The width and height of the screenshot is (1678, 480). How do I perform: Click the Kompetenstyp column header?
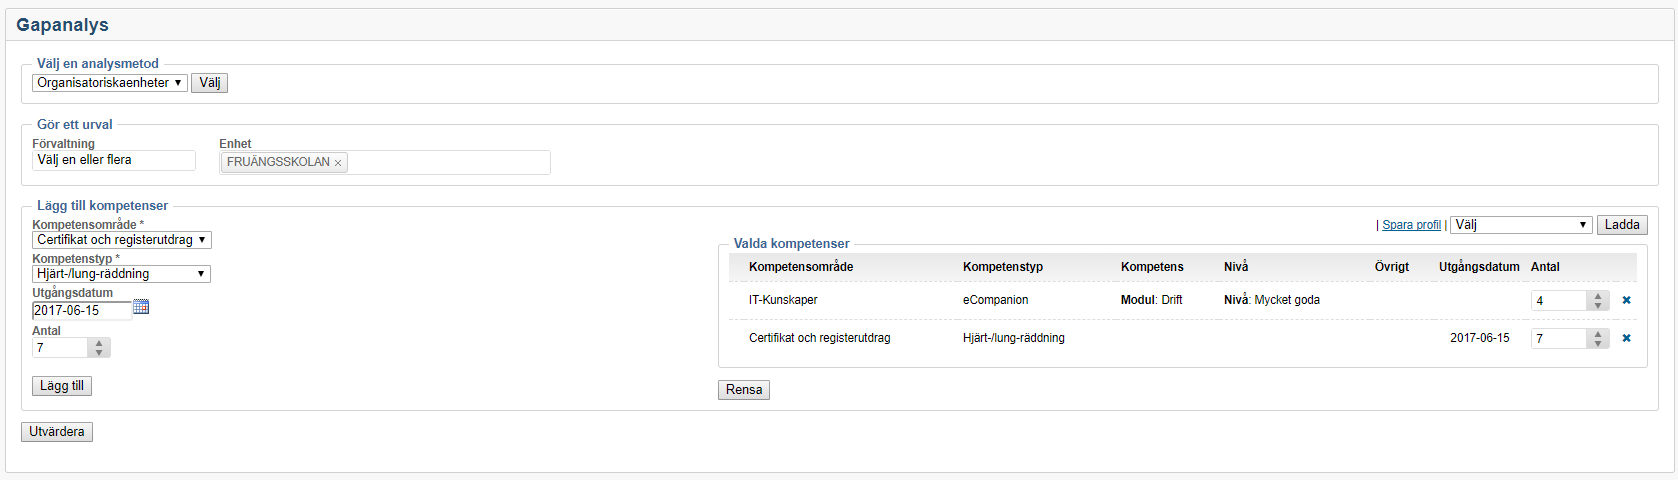tap(1003, 267)
